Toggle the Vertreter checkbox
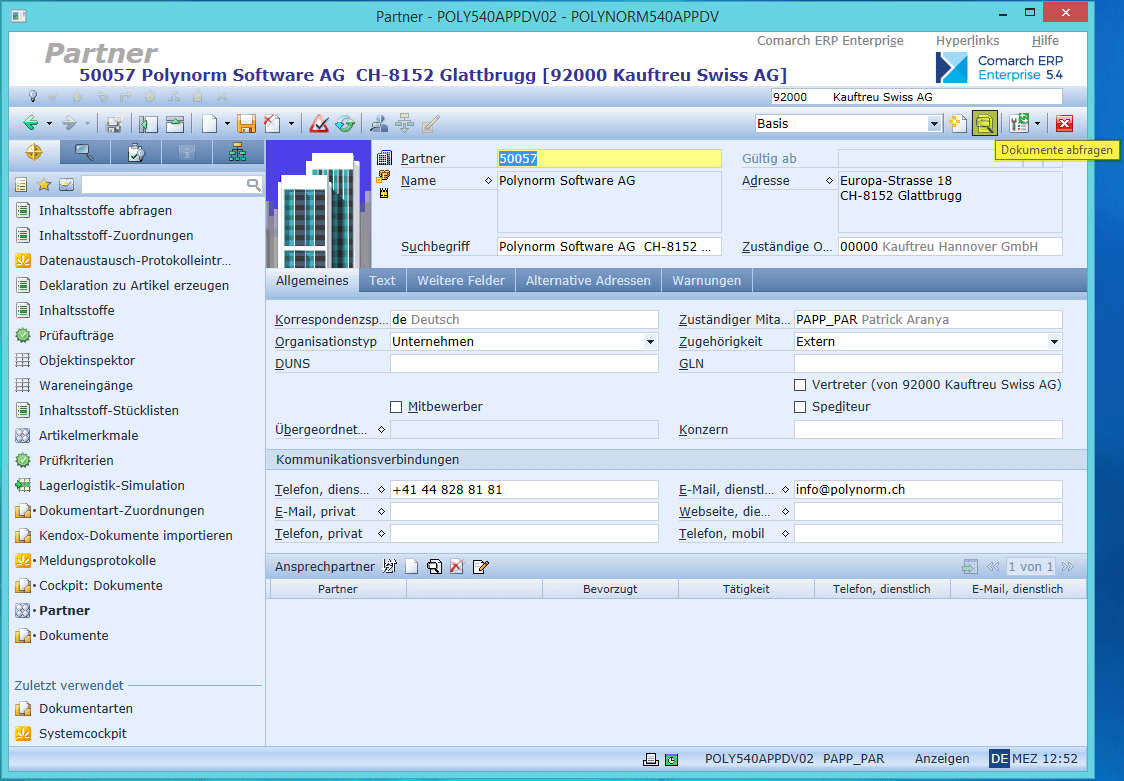The height and width of the screenshot is (781, 1124). click(800, 385)
